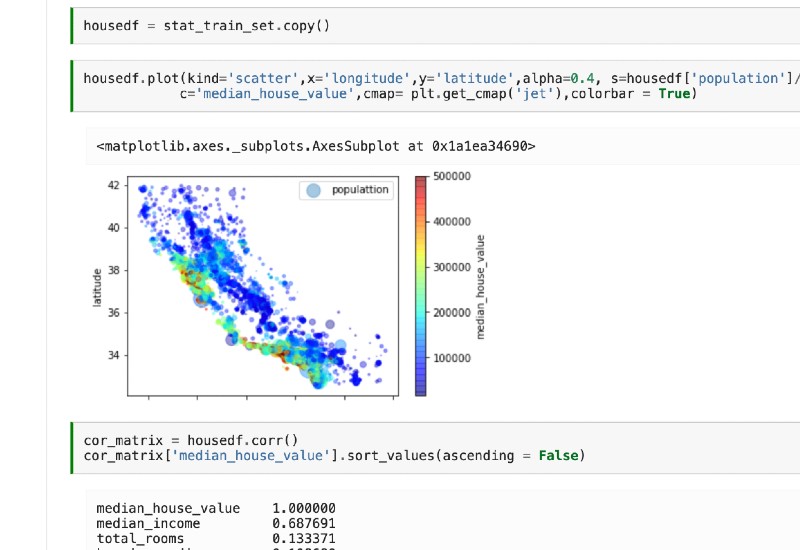800x550 pixels.
Task: Click the 42 y-axis tick label
Action: (x=113, y=185)
